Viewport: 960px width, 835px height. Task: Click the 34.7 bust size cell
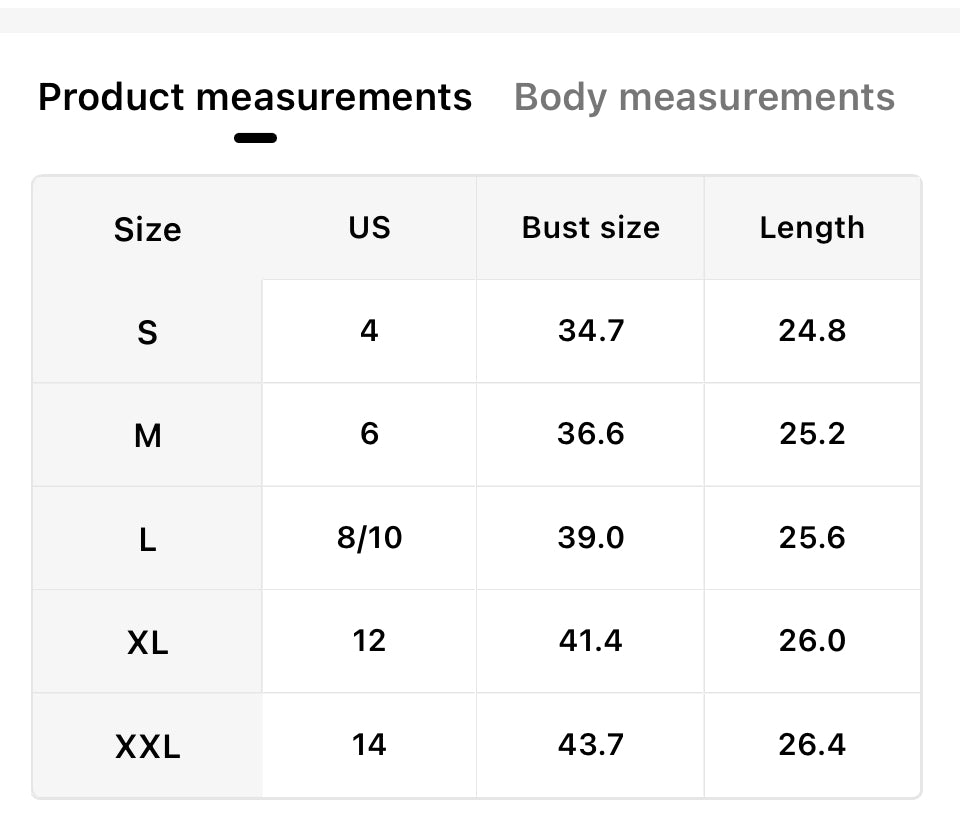pyautogui.click(x=590, y=330)
